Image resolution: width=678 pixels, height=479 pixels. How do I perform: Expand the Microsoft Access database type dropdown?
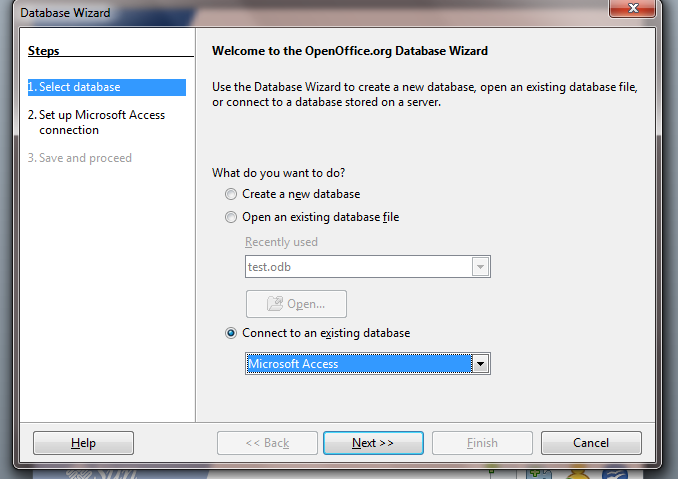(x=481, y=364)
